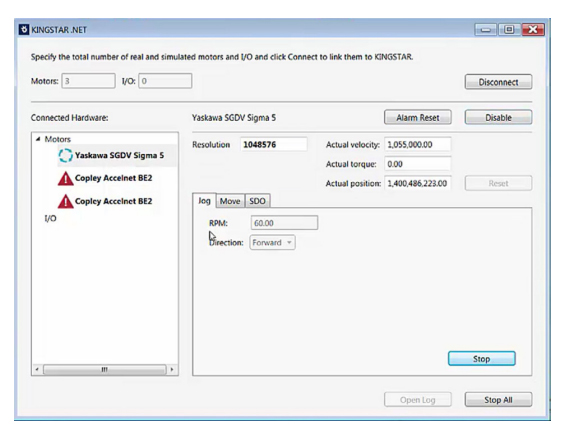Disable the selected motor

pos(498,117)
